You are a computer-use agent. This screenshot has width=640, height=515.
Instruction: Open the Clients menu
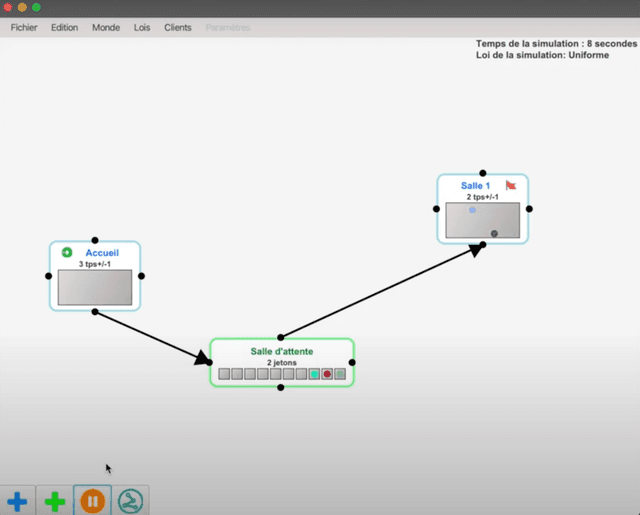(178, 27)
